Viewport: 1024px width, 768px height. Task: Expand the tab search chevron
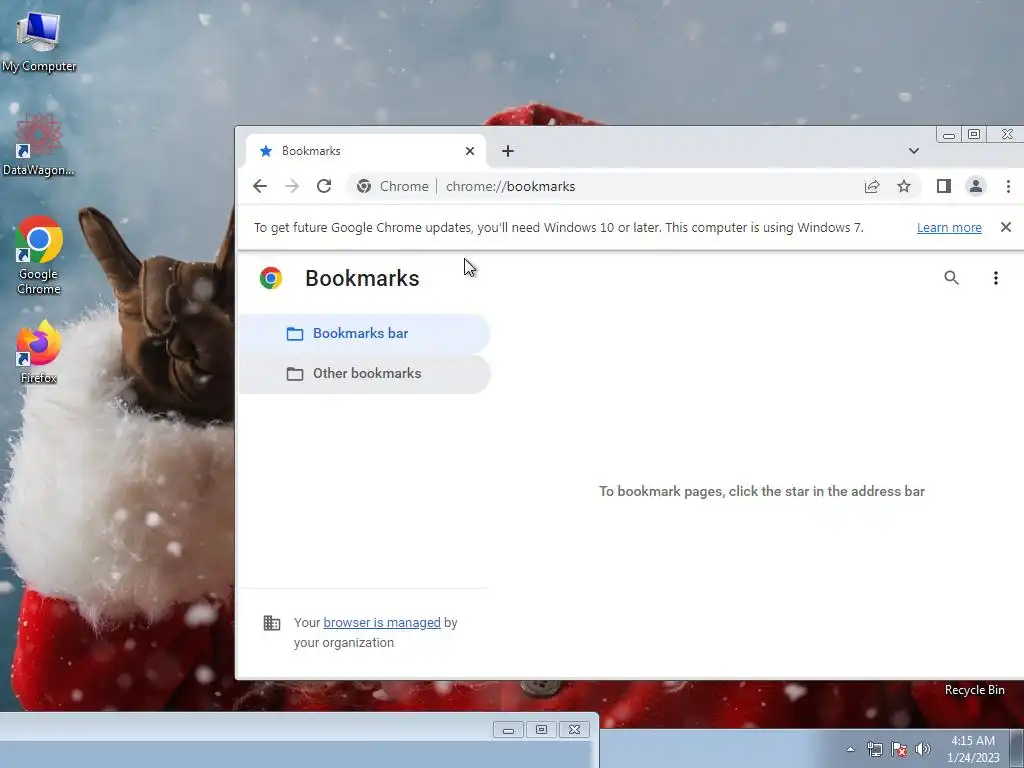914,151
